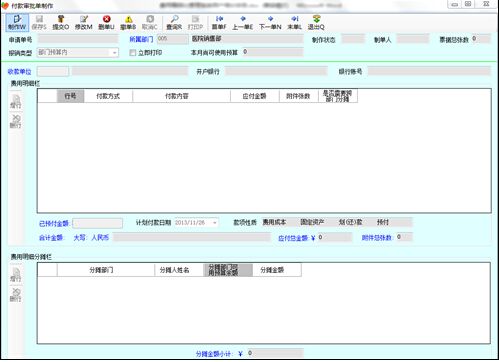Click the 退出Q exit icon
The height and width of the screenshot is (362, 499).
point(316,23)
